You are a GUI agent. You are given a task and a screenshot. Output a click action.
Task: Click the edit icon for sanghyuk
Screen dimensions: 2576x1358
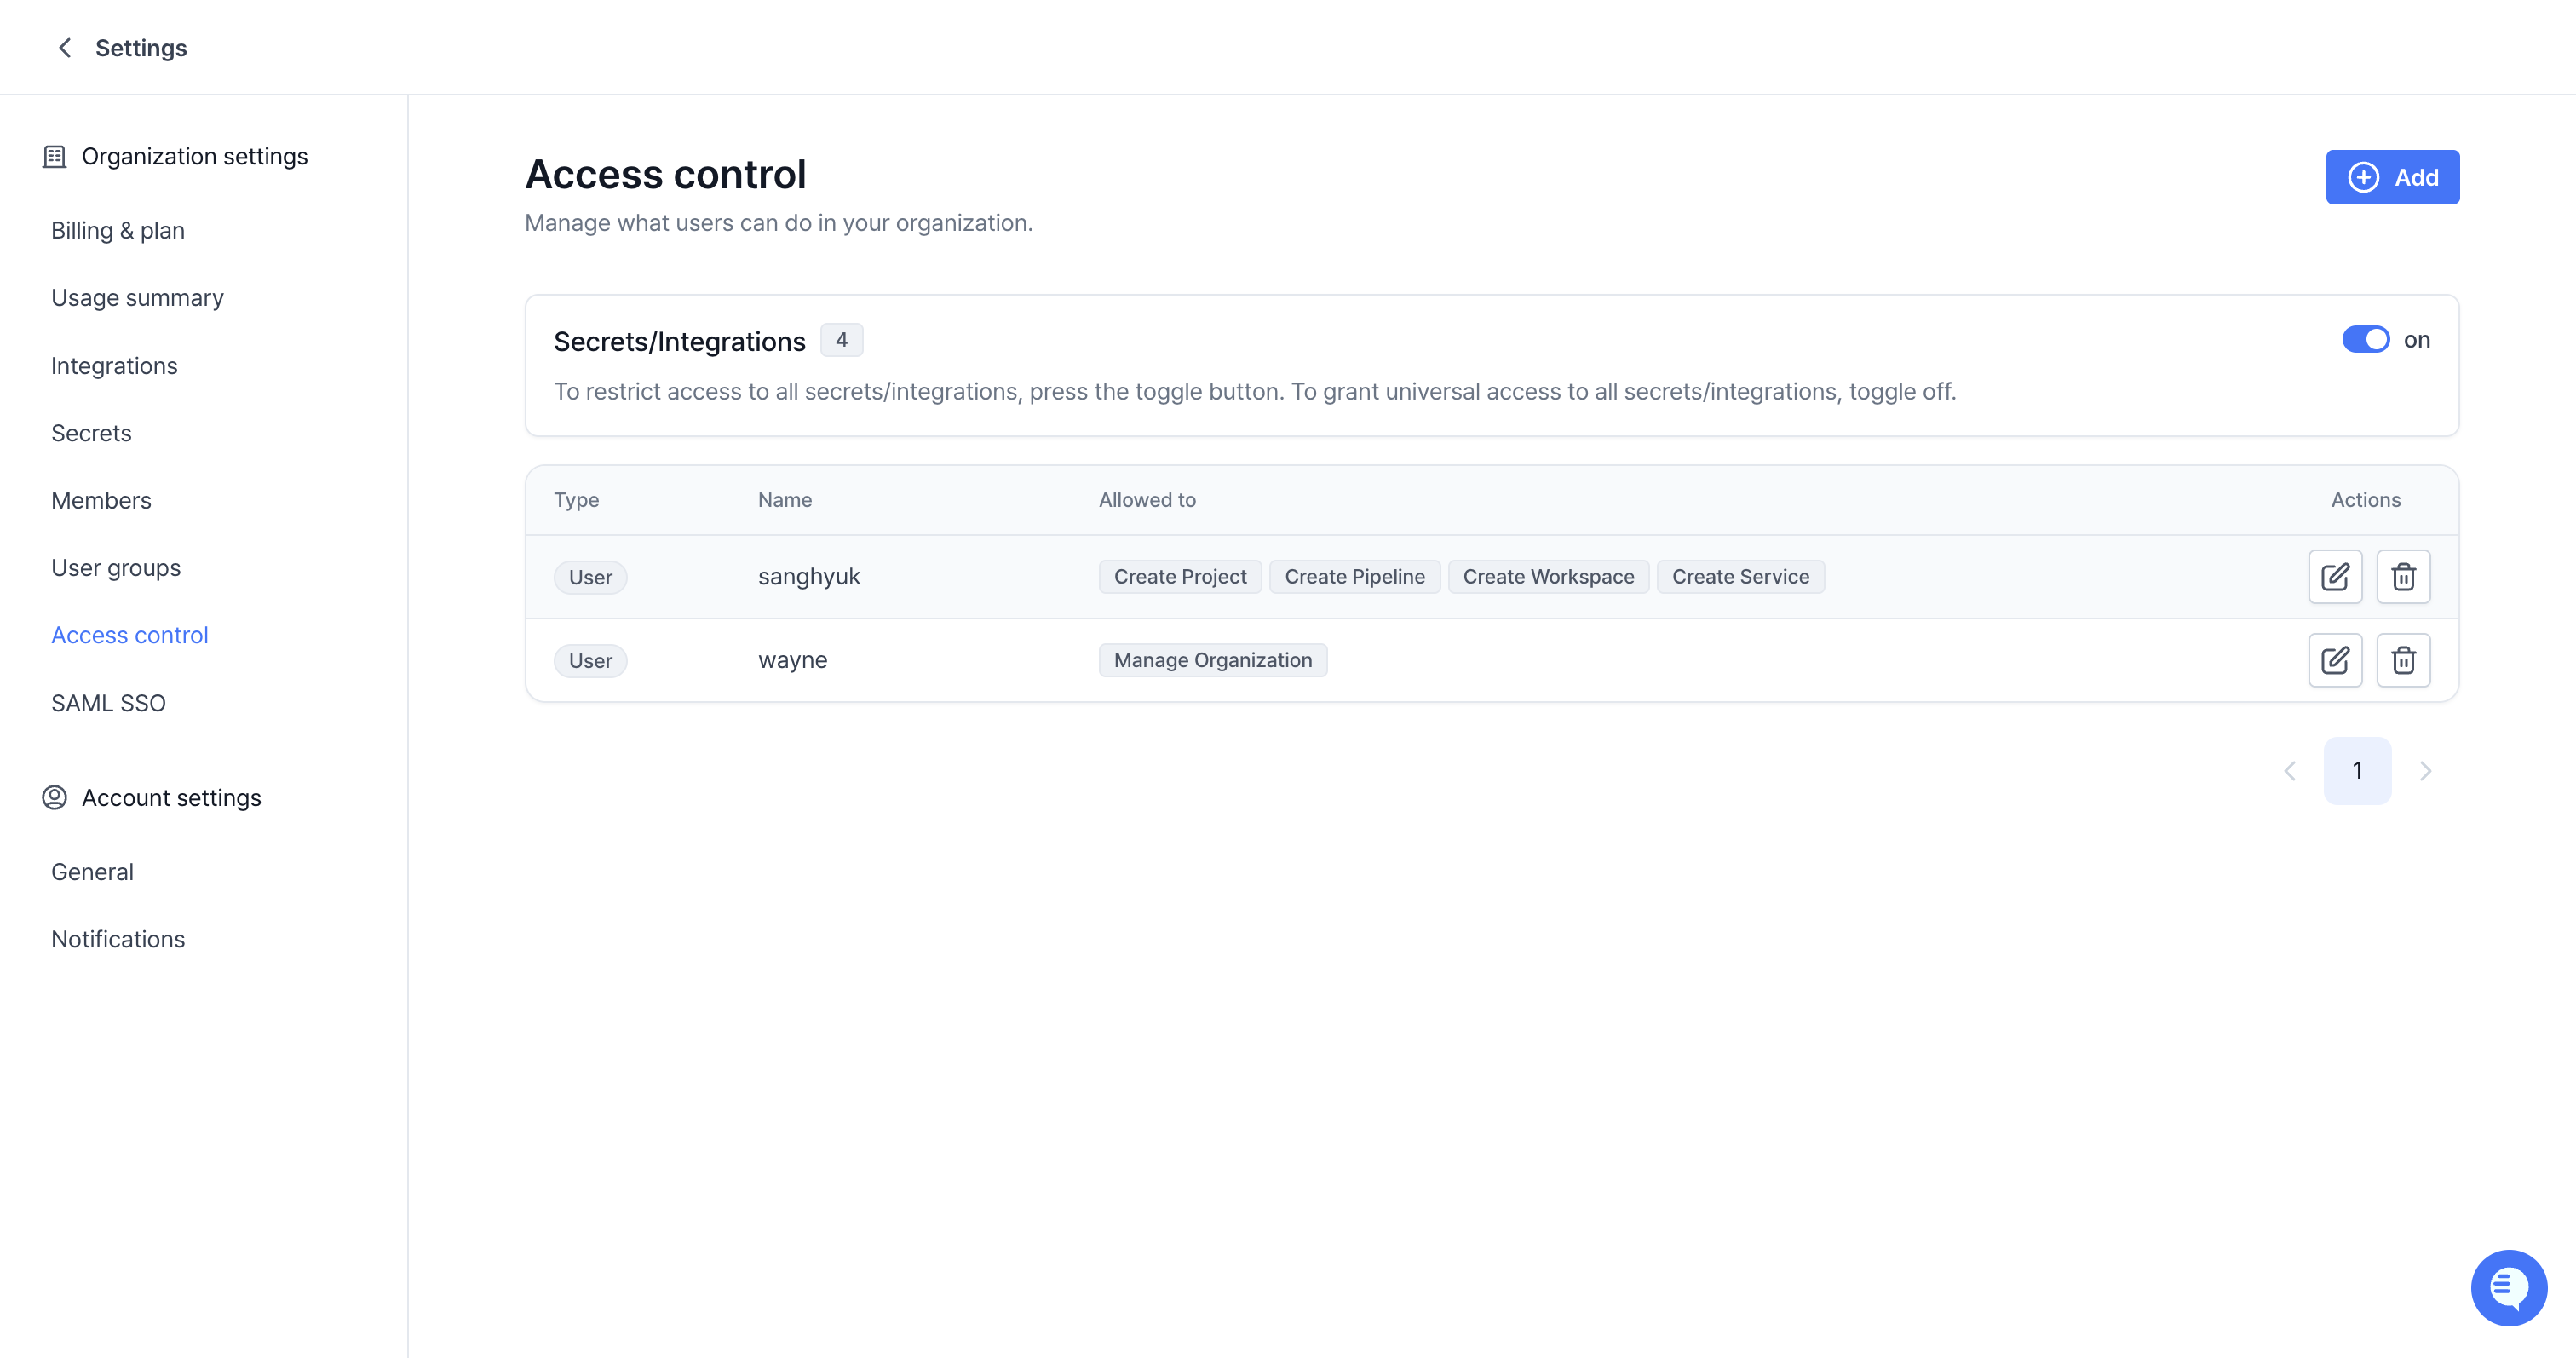point(2335,577)
